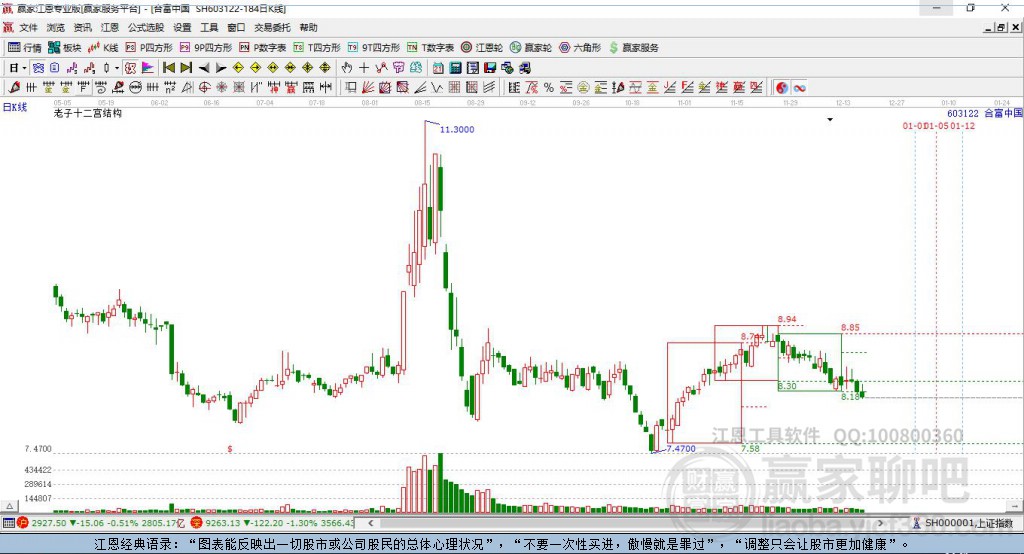Open the 浏览 menu

[56, 27]
